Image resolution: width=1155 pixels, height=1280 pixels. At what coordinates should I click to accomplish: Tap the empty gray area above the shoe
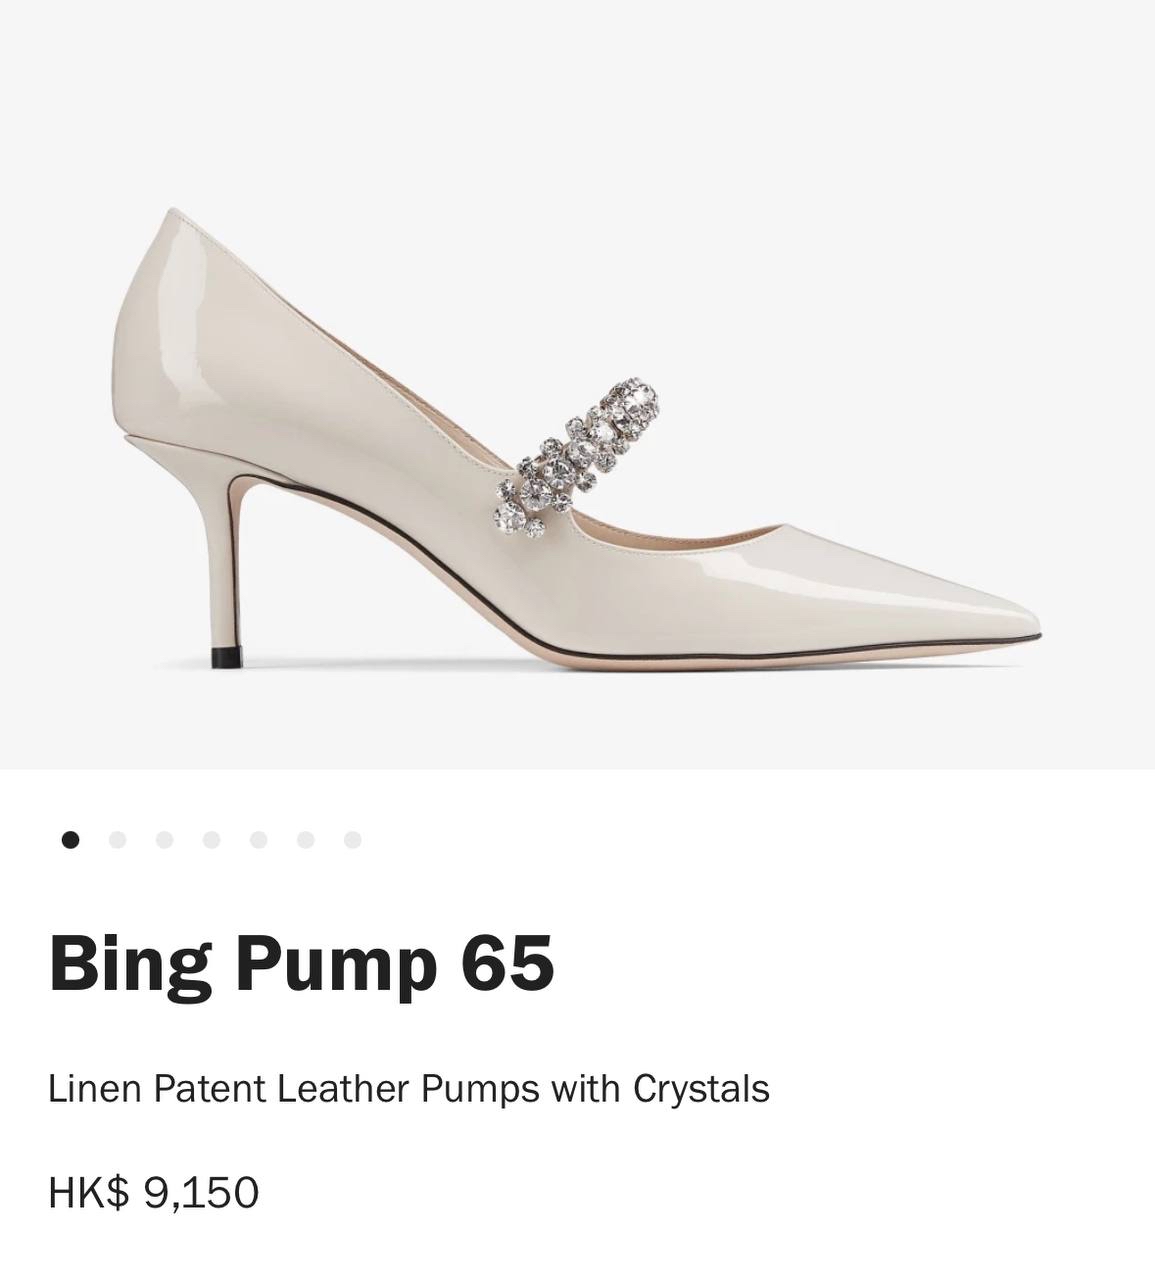click(x=577, y=100)
